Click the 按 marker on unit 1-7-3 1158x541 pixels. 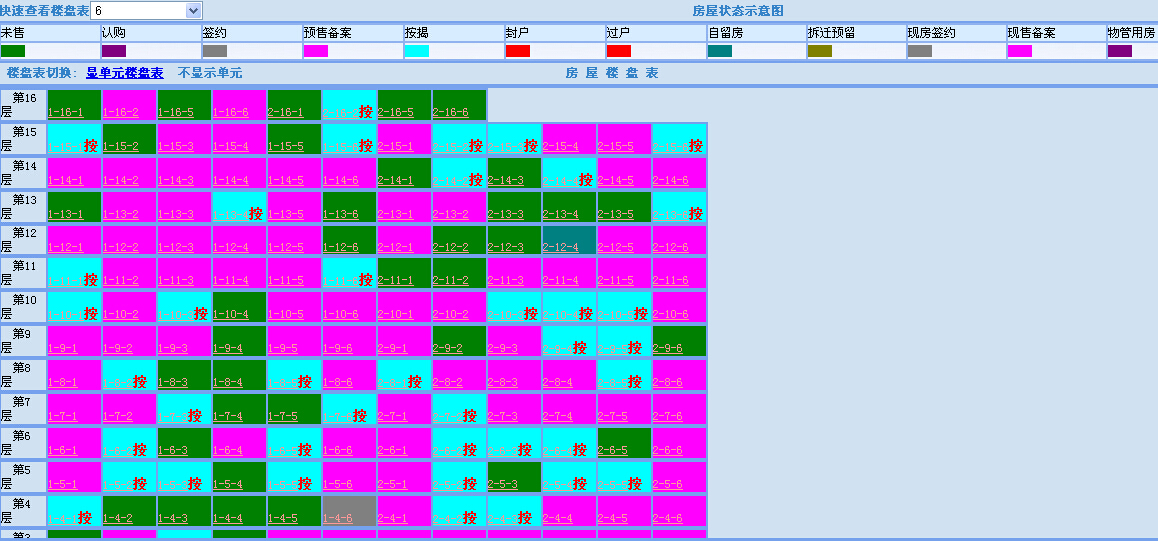[194, 416]
